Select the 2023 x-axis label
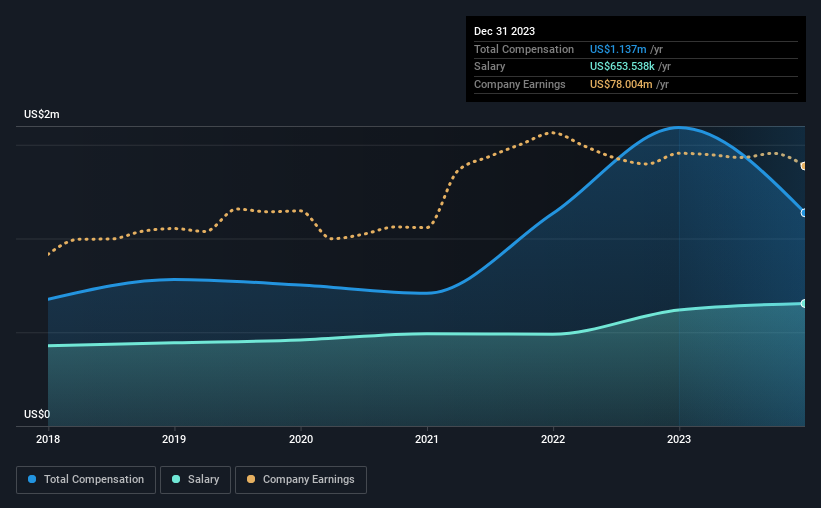 click(x=679, y=439)
